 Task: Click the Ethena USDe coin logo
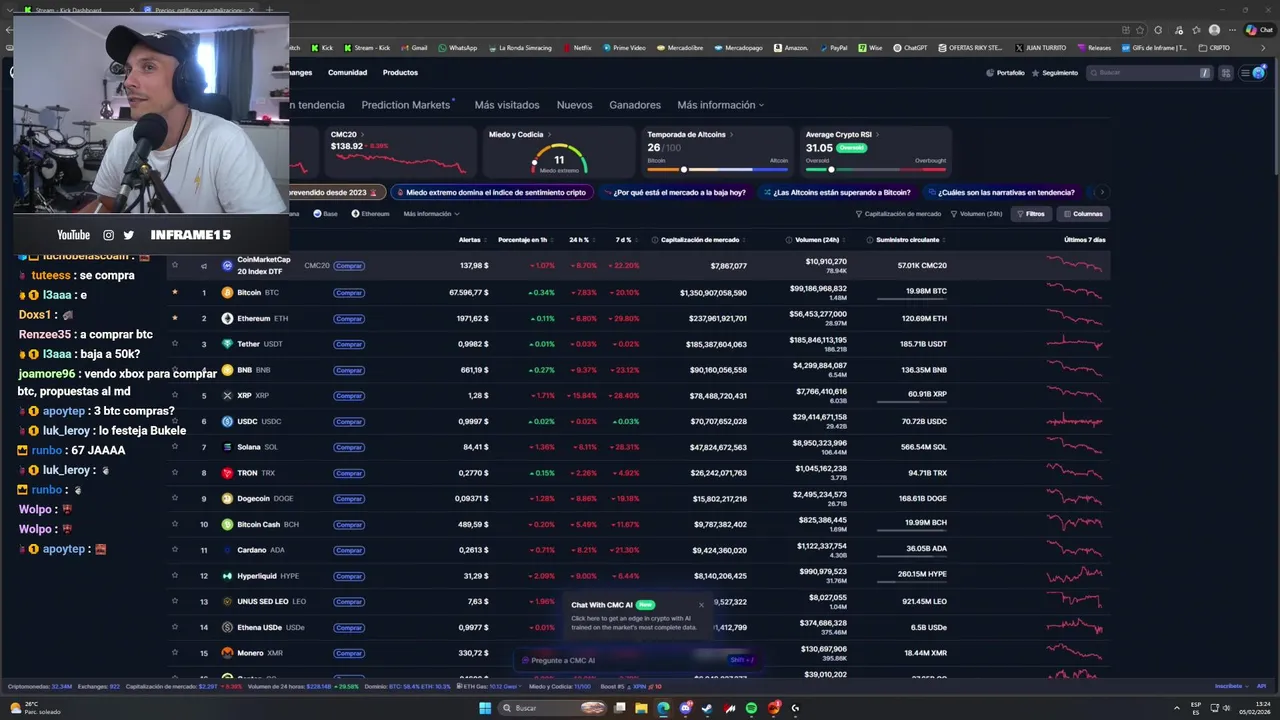point(227,627)
